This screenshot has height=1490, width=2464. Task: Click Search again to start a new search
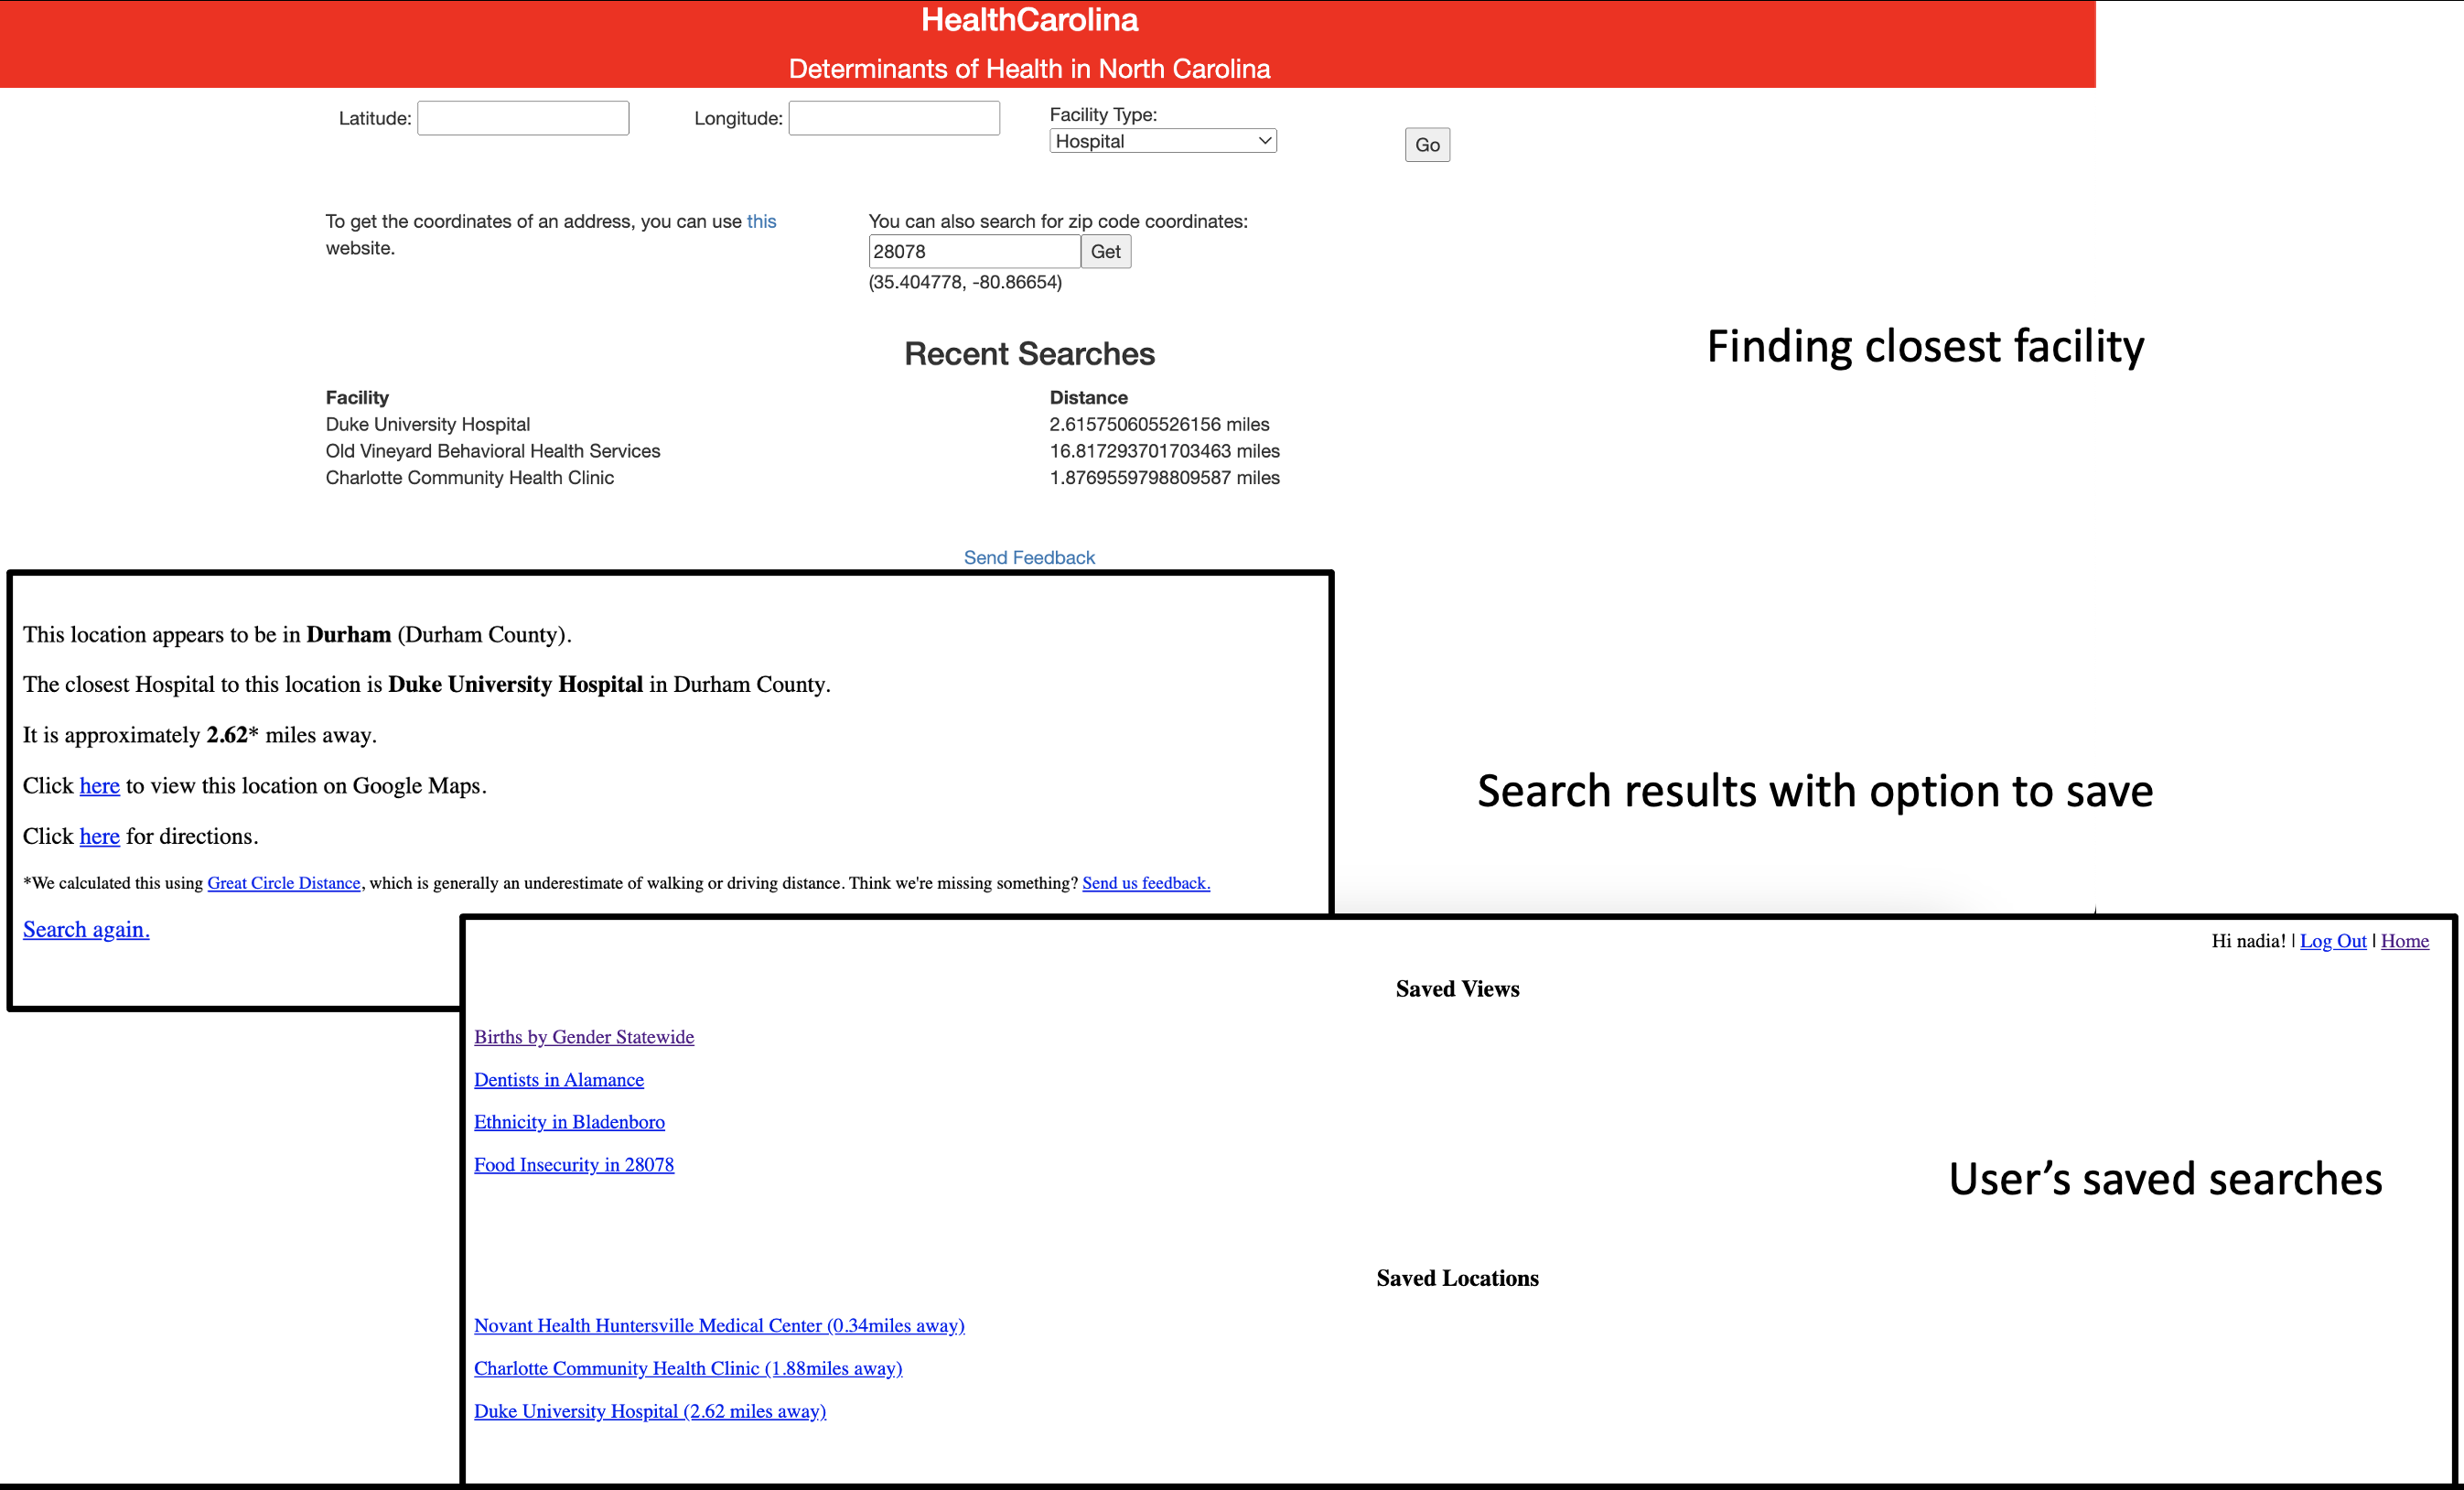pyautogui.click(x=85, y=929)
